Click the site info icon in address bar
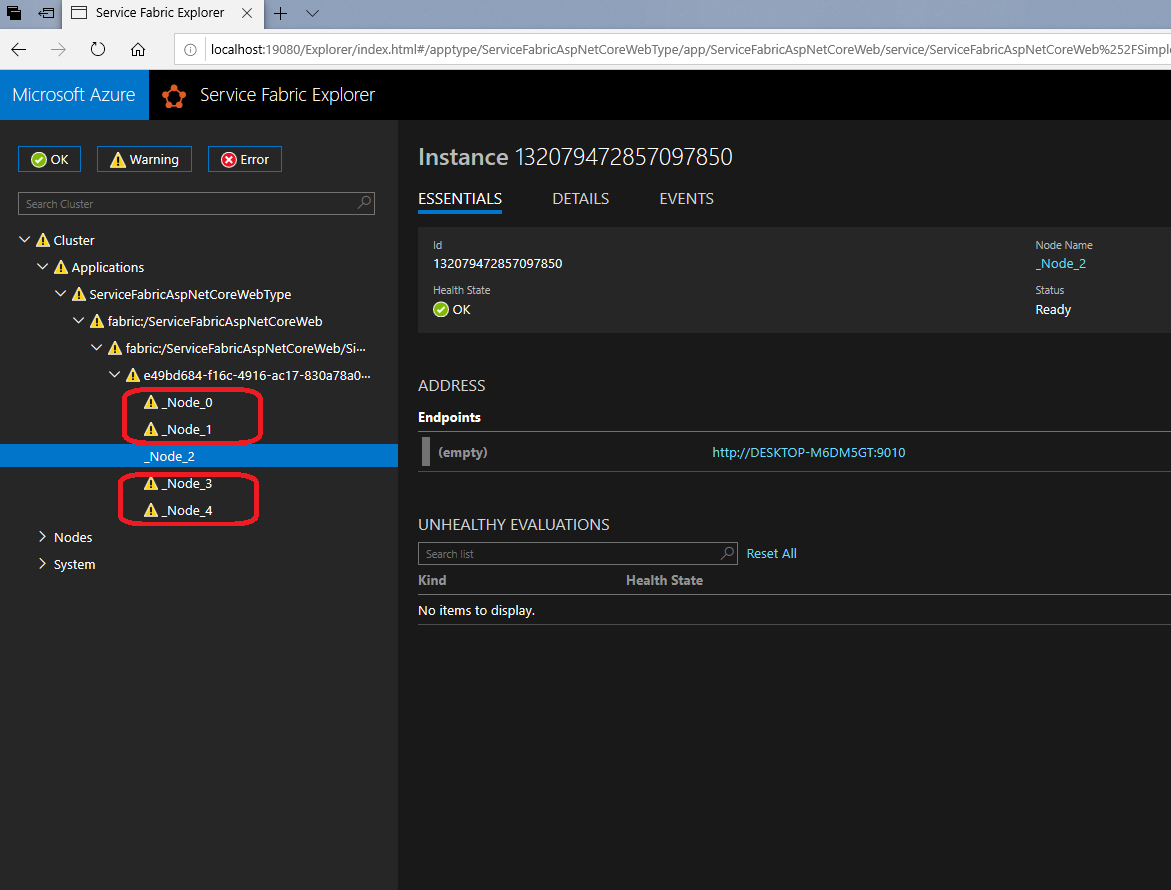Image resolution: width=1171 pixels, height=890 pixels. (190, 50)
